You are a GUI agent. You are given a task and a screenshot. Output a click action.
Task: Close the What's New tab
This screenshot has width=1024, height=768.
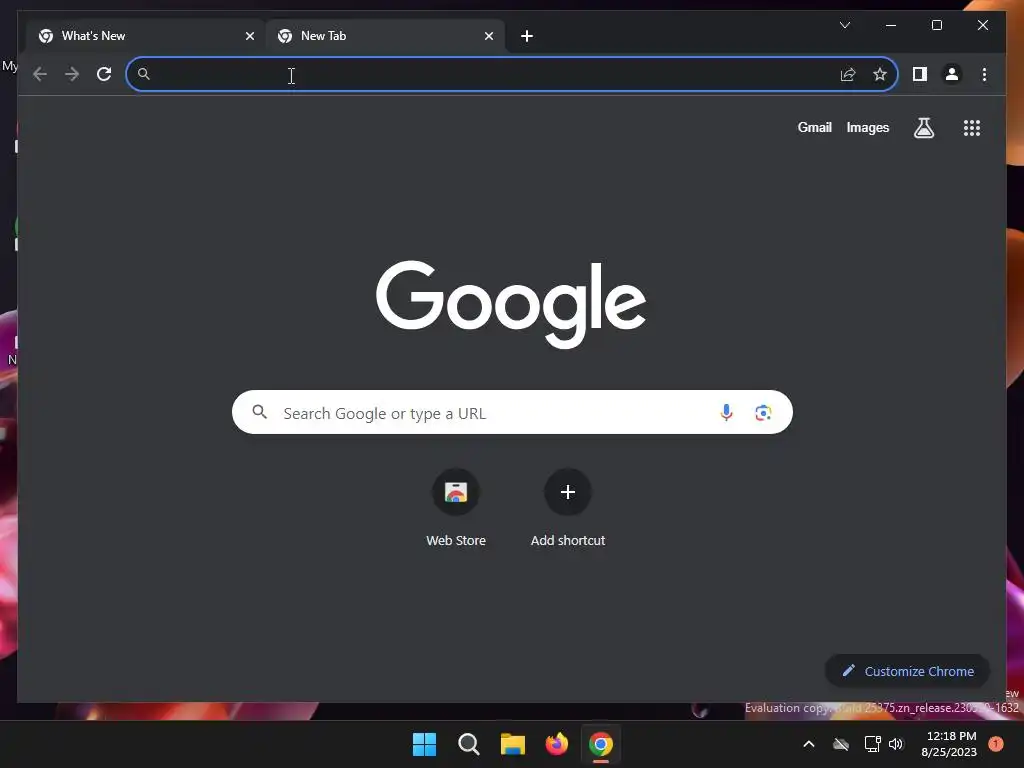point(249,36)
